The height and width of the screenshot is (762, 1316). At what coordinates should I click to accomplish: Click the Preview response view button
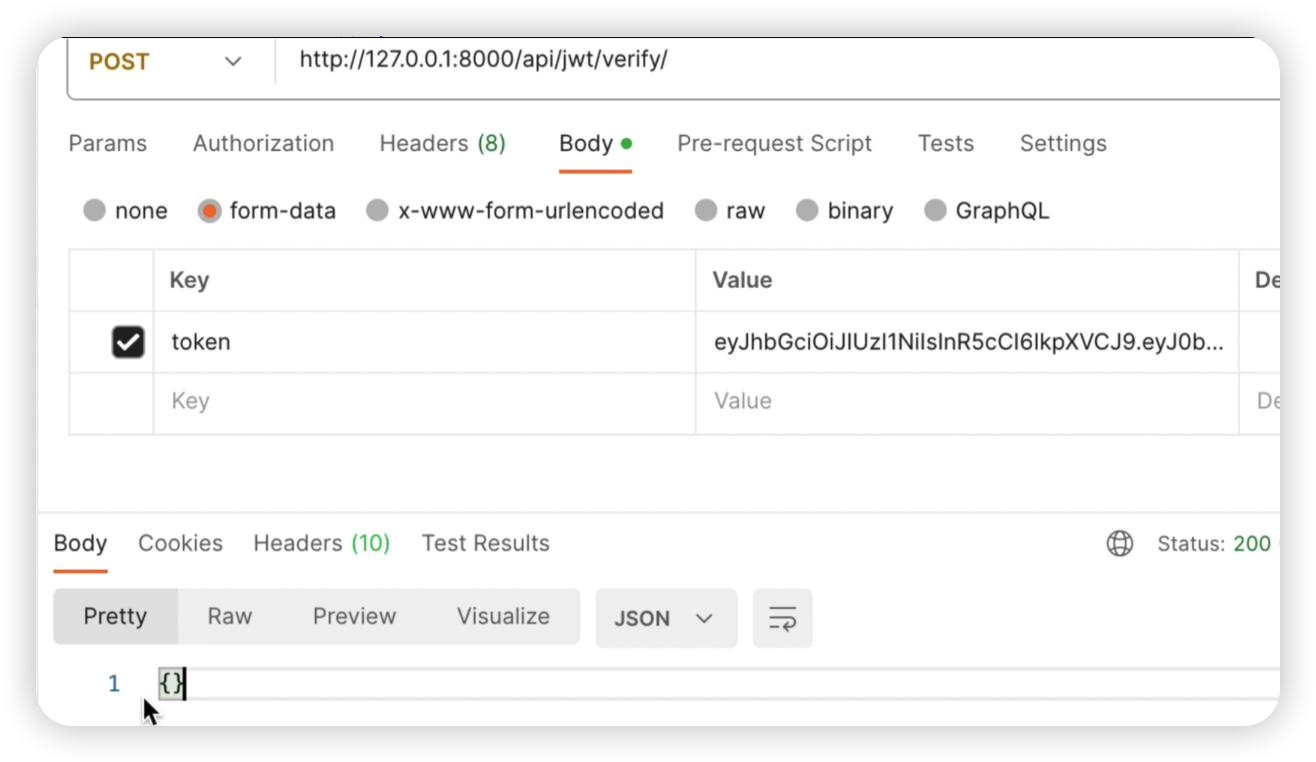tap(354, 616)
